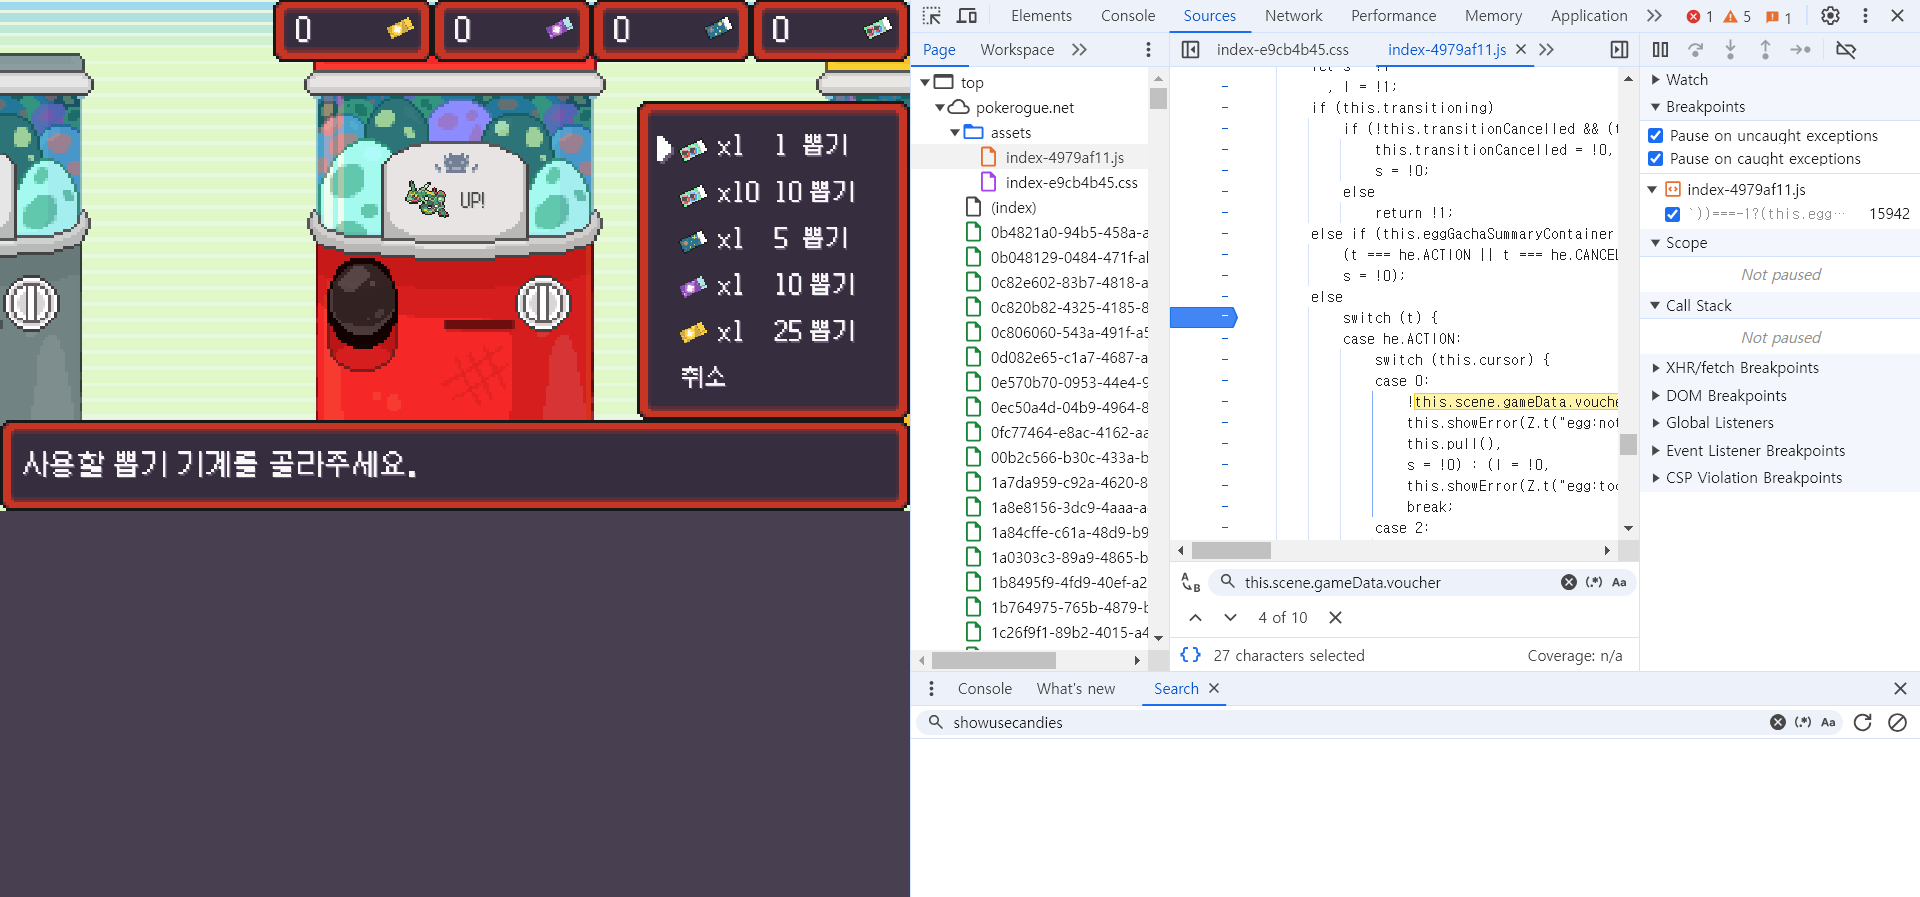Show more open file tabs chevron

(x=1546, y=50)
